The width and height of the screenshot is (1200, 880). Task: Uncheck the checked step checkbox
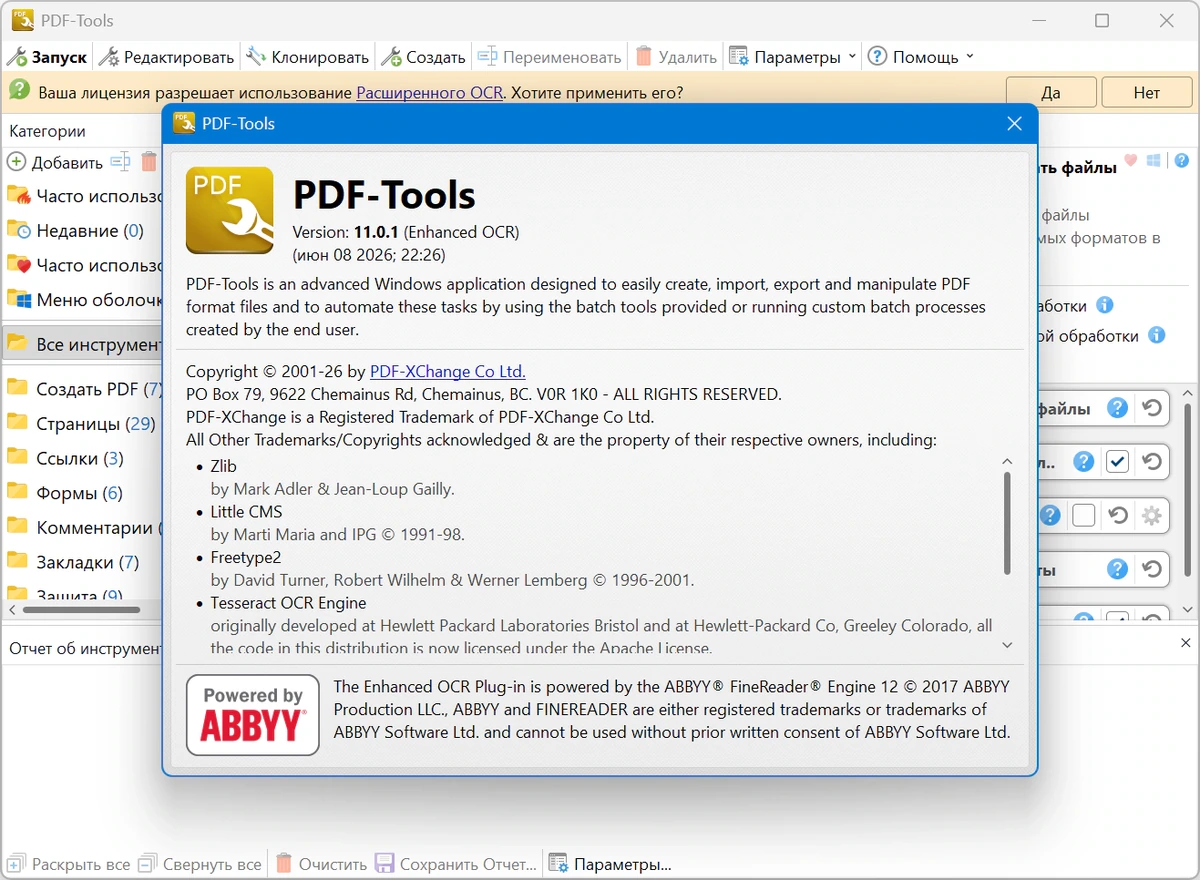coord(1118,462)
